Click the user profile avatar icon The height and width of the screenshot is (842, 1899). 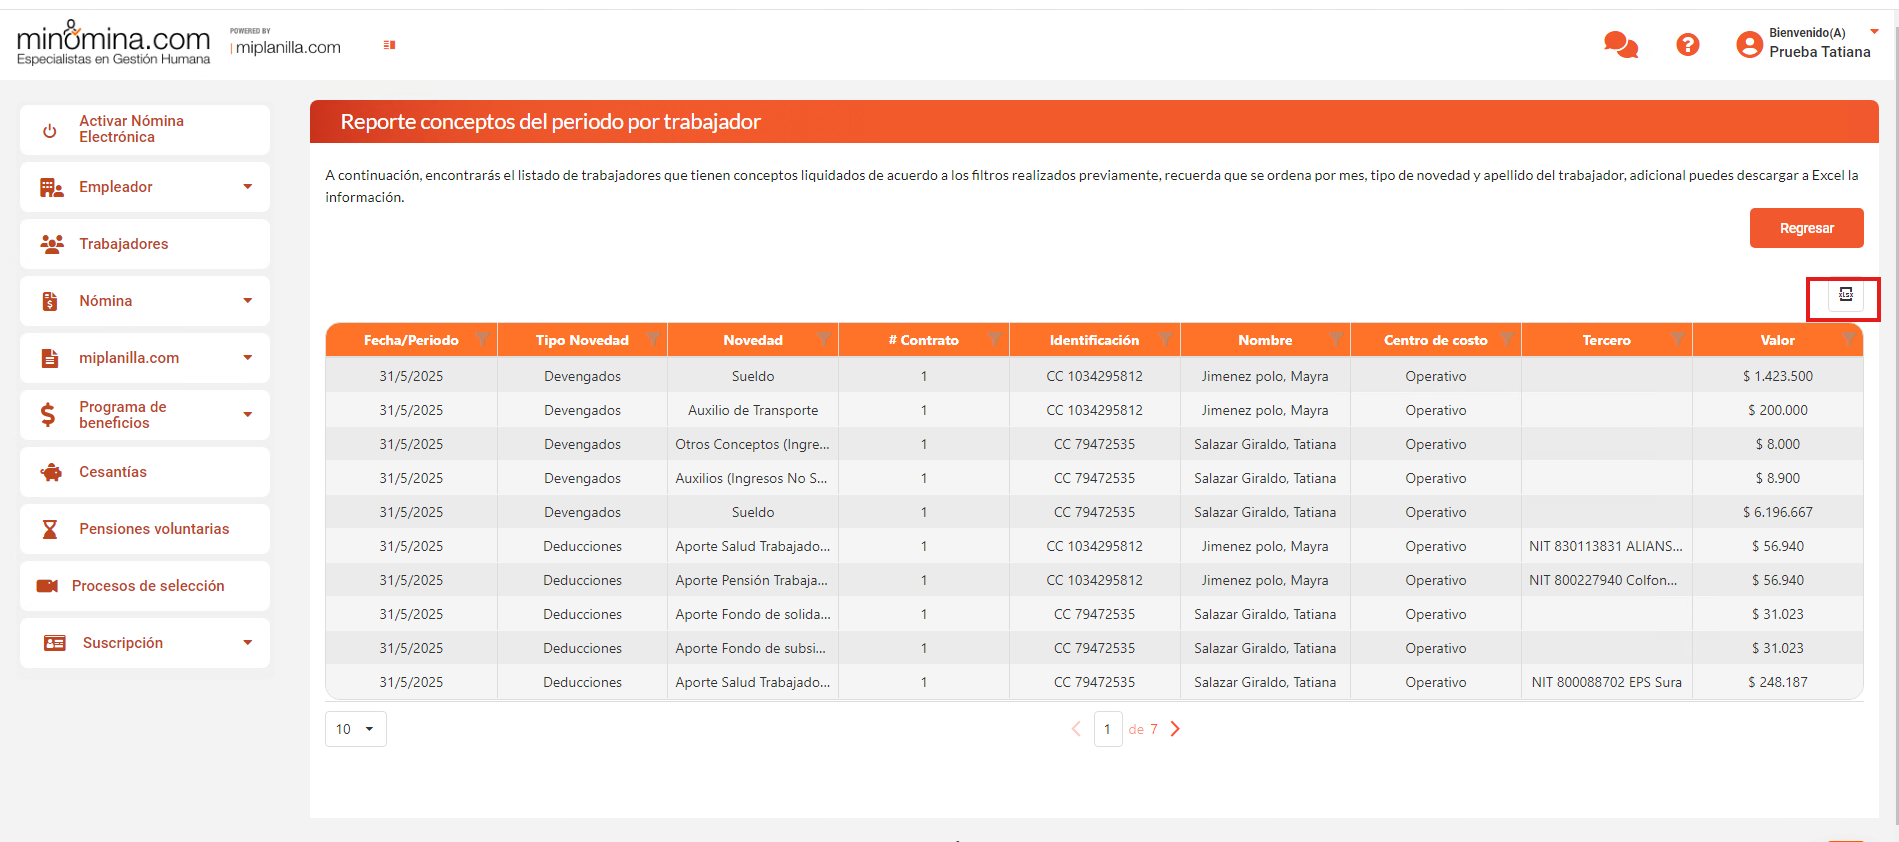pyautogui.click(x=1749, y=44)
